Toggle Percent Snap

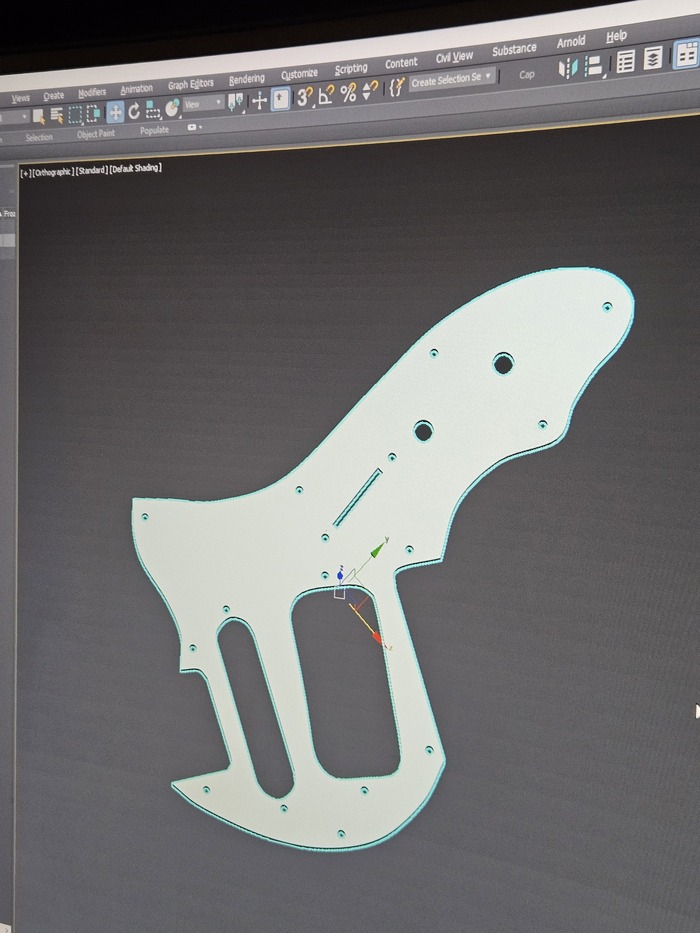pyautogui.click(x=348, y=94)
